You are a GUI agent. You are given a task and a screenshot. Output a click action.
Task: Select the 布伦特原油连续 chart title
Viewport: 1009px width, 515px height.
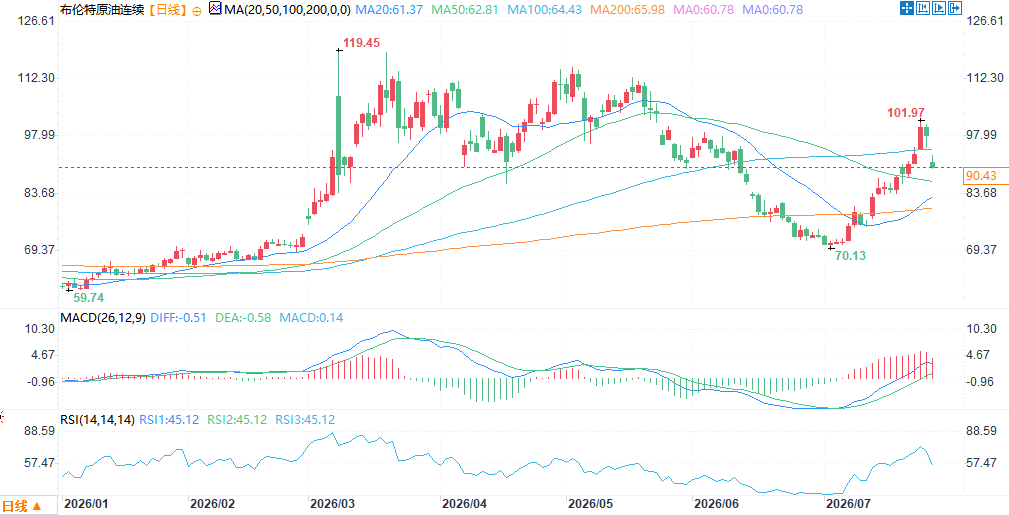point(102,10)
